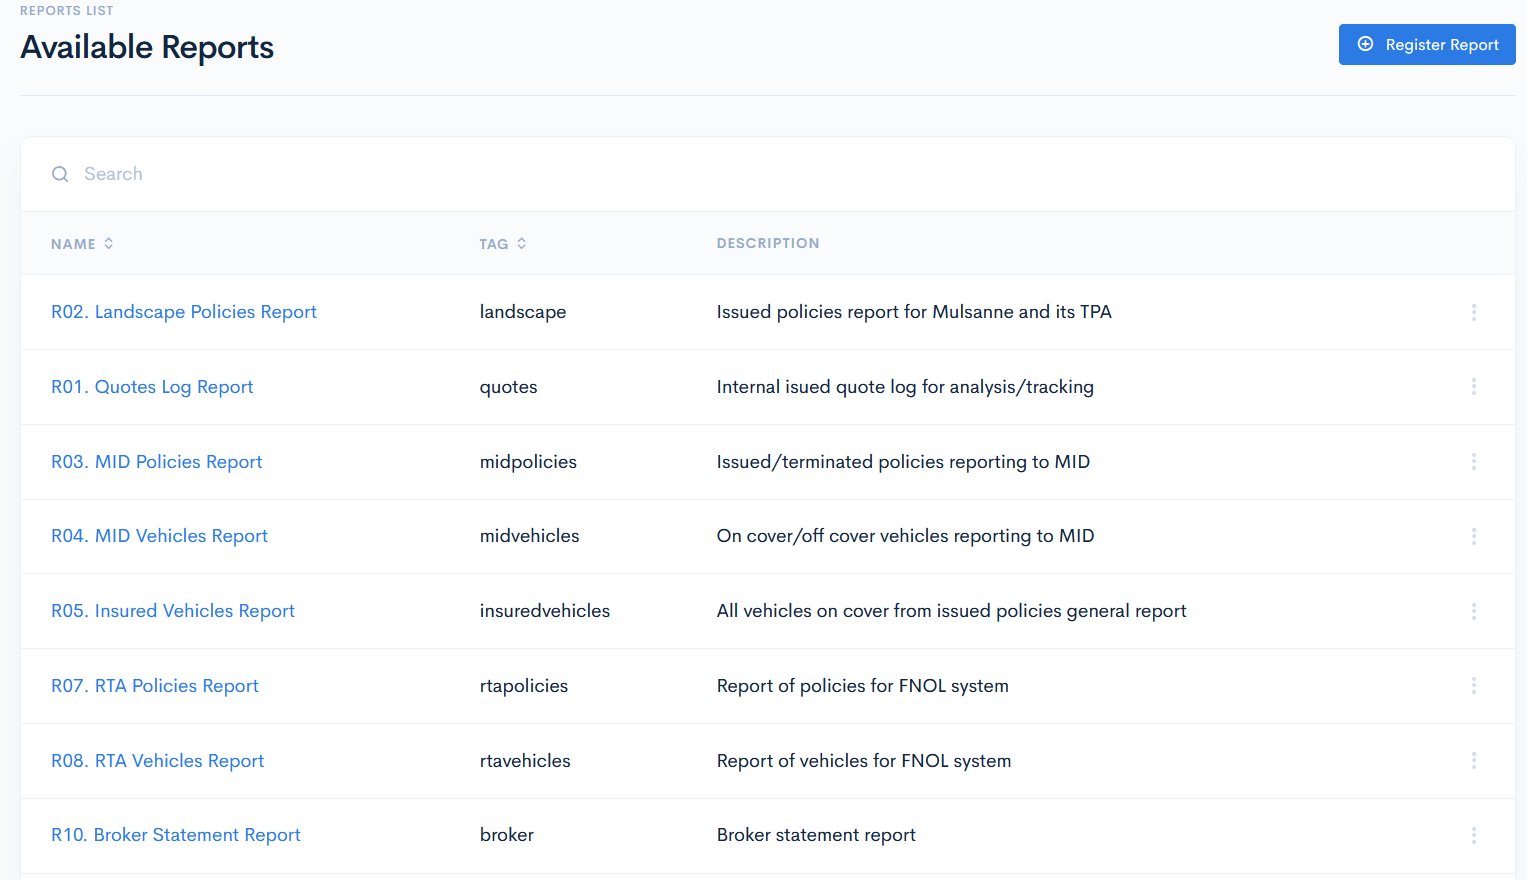
Task: Open R10. Broker Statement Report
Action: pyautogui.click(x=176, y=834)
